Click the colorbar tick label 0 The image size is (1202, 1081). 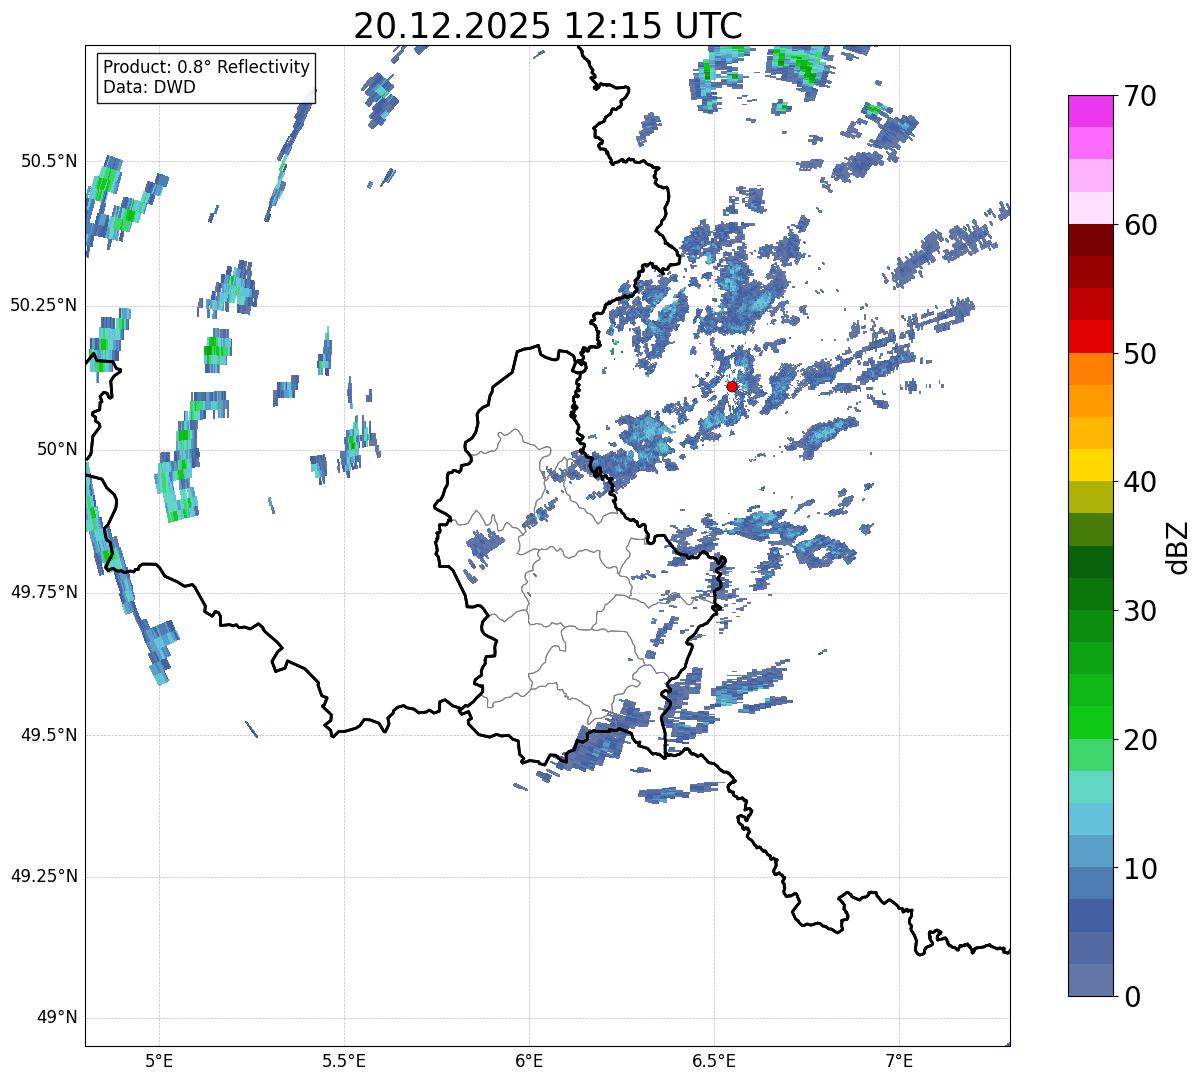1133,997
